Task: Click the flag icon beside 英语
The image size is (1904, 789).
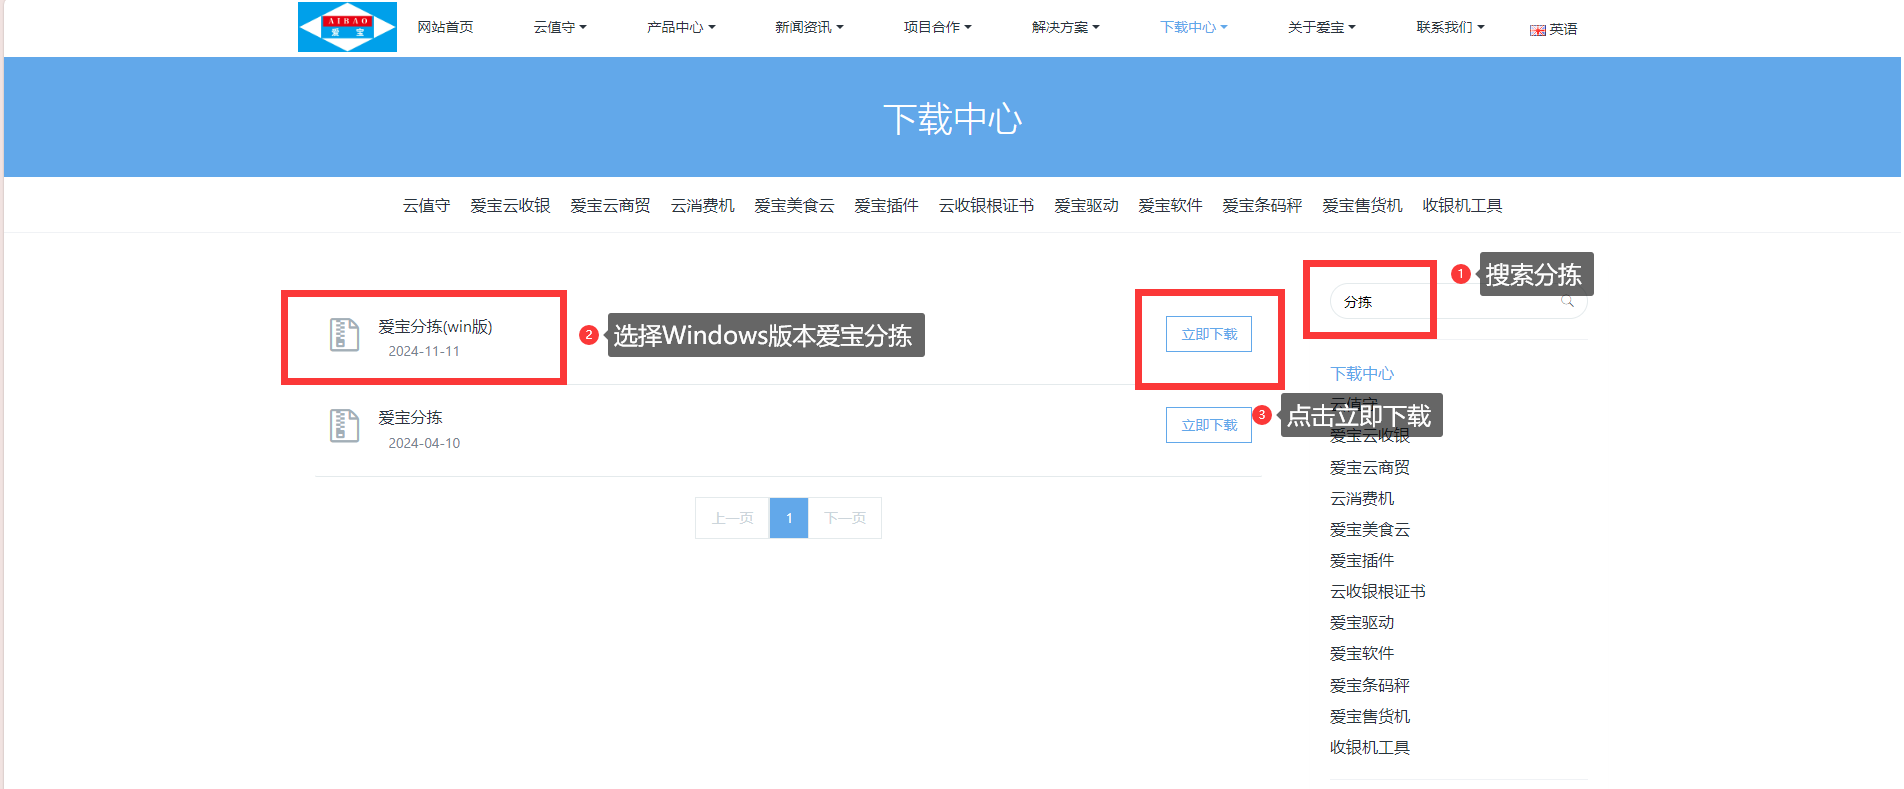Action: coord(1537,30)
